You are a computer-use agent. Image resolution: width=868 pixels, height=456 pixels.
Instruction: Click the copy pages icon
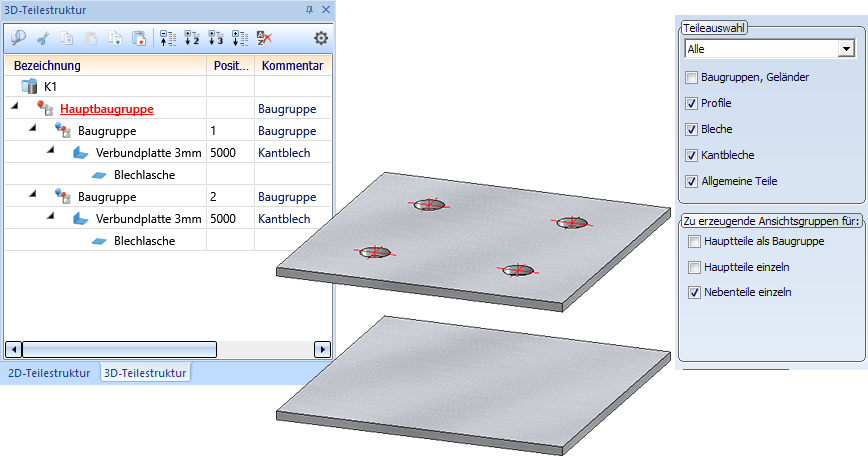point(67,38)
